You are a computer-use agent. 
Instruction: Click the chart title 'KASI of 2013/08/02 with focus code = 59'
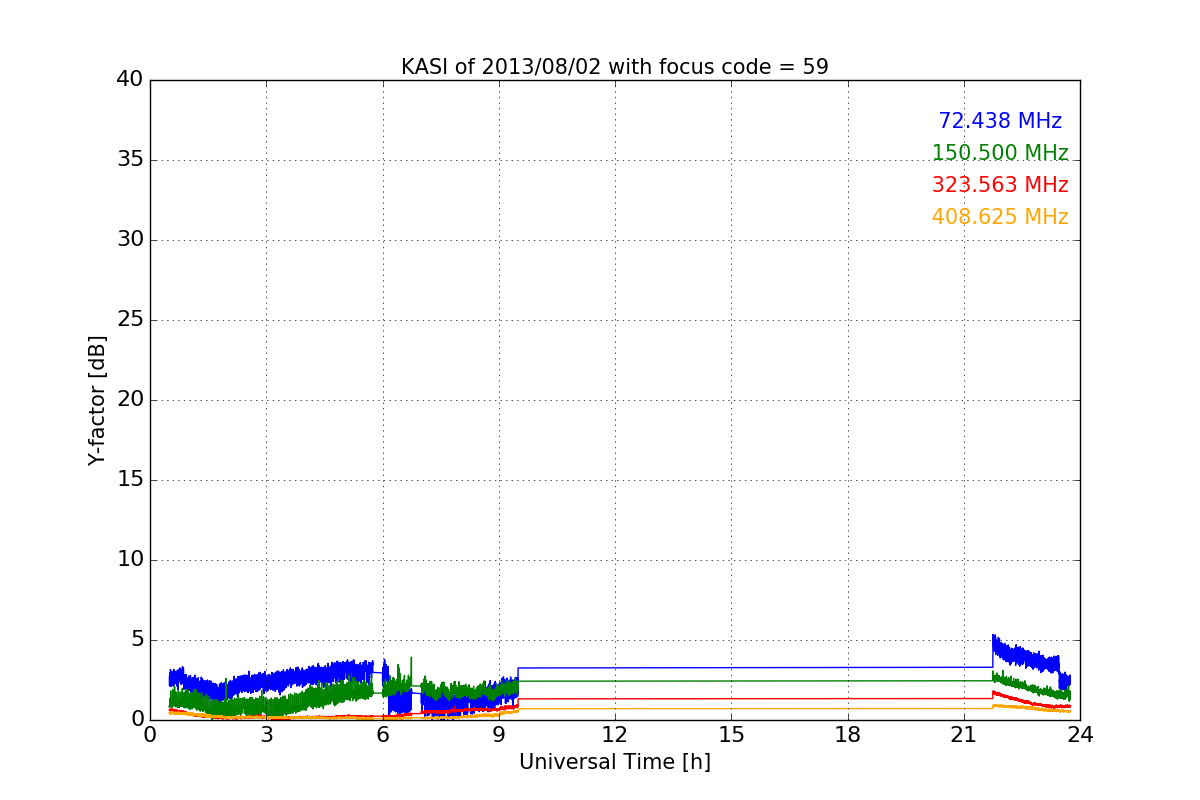pyautogui.click(x=615, y=67)
